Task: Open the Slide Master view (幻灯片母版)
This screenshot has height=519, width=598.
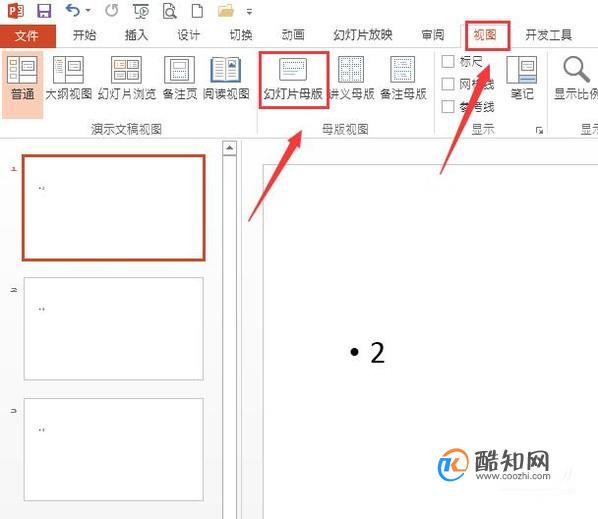Action: (x=293, y=79)
